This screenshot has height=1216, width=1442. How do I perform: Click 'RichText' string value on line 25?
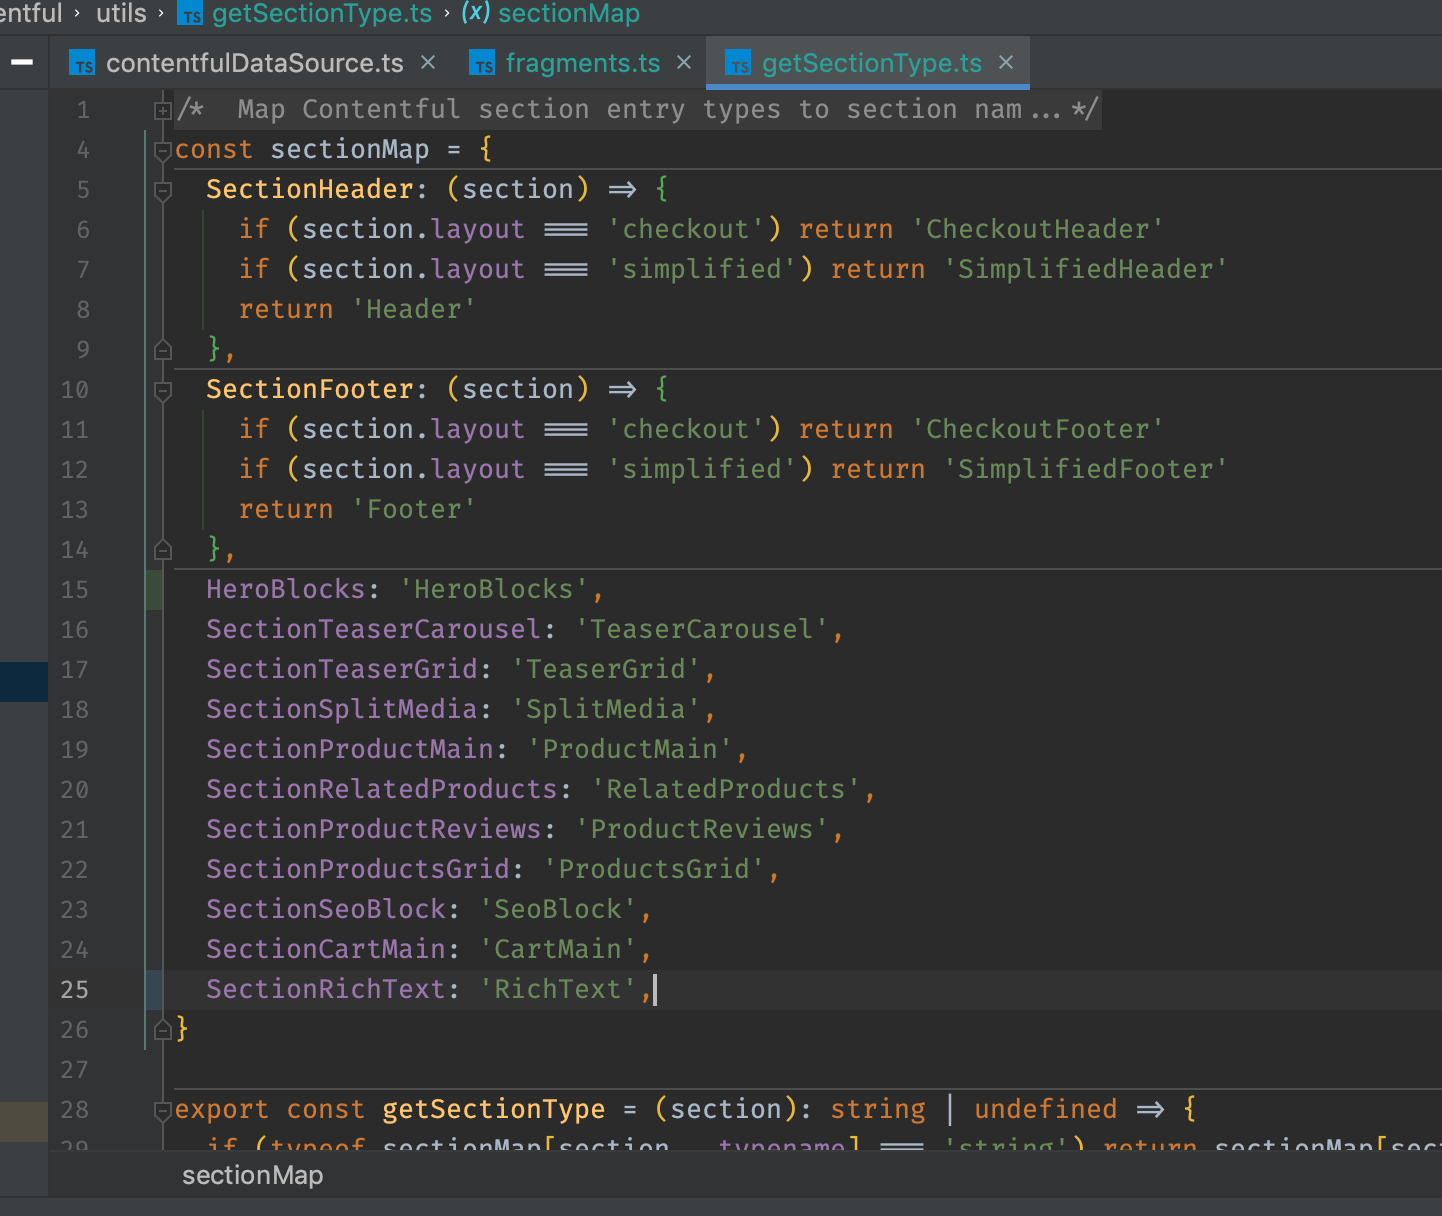pos(558,989)
